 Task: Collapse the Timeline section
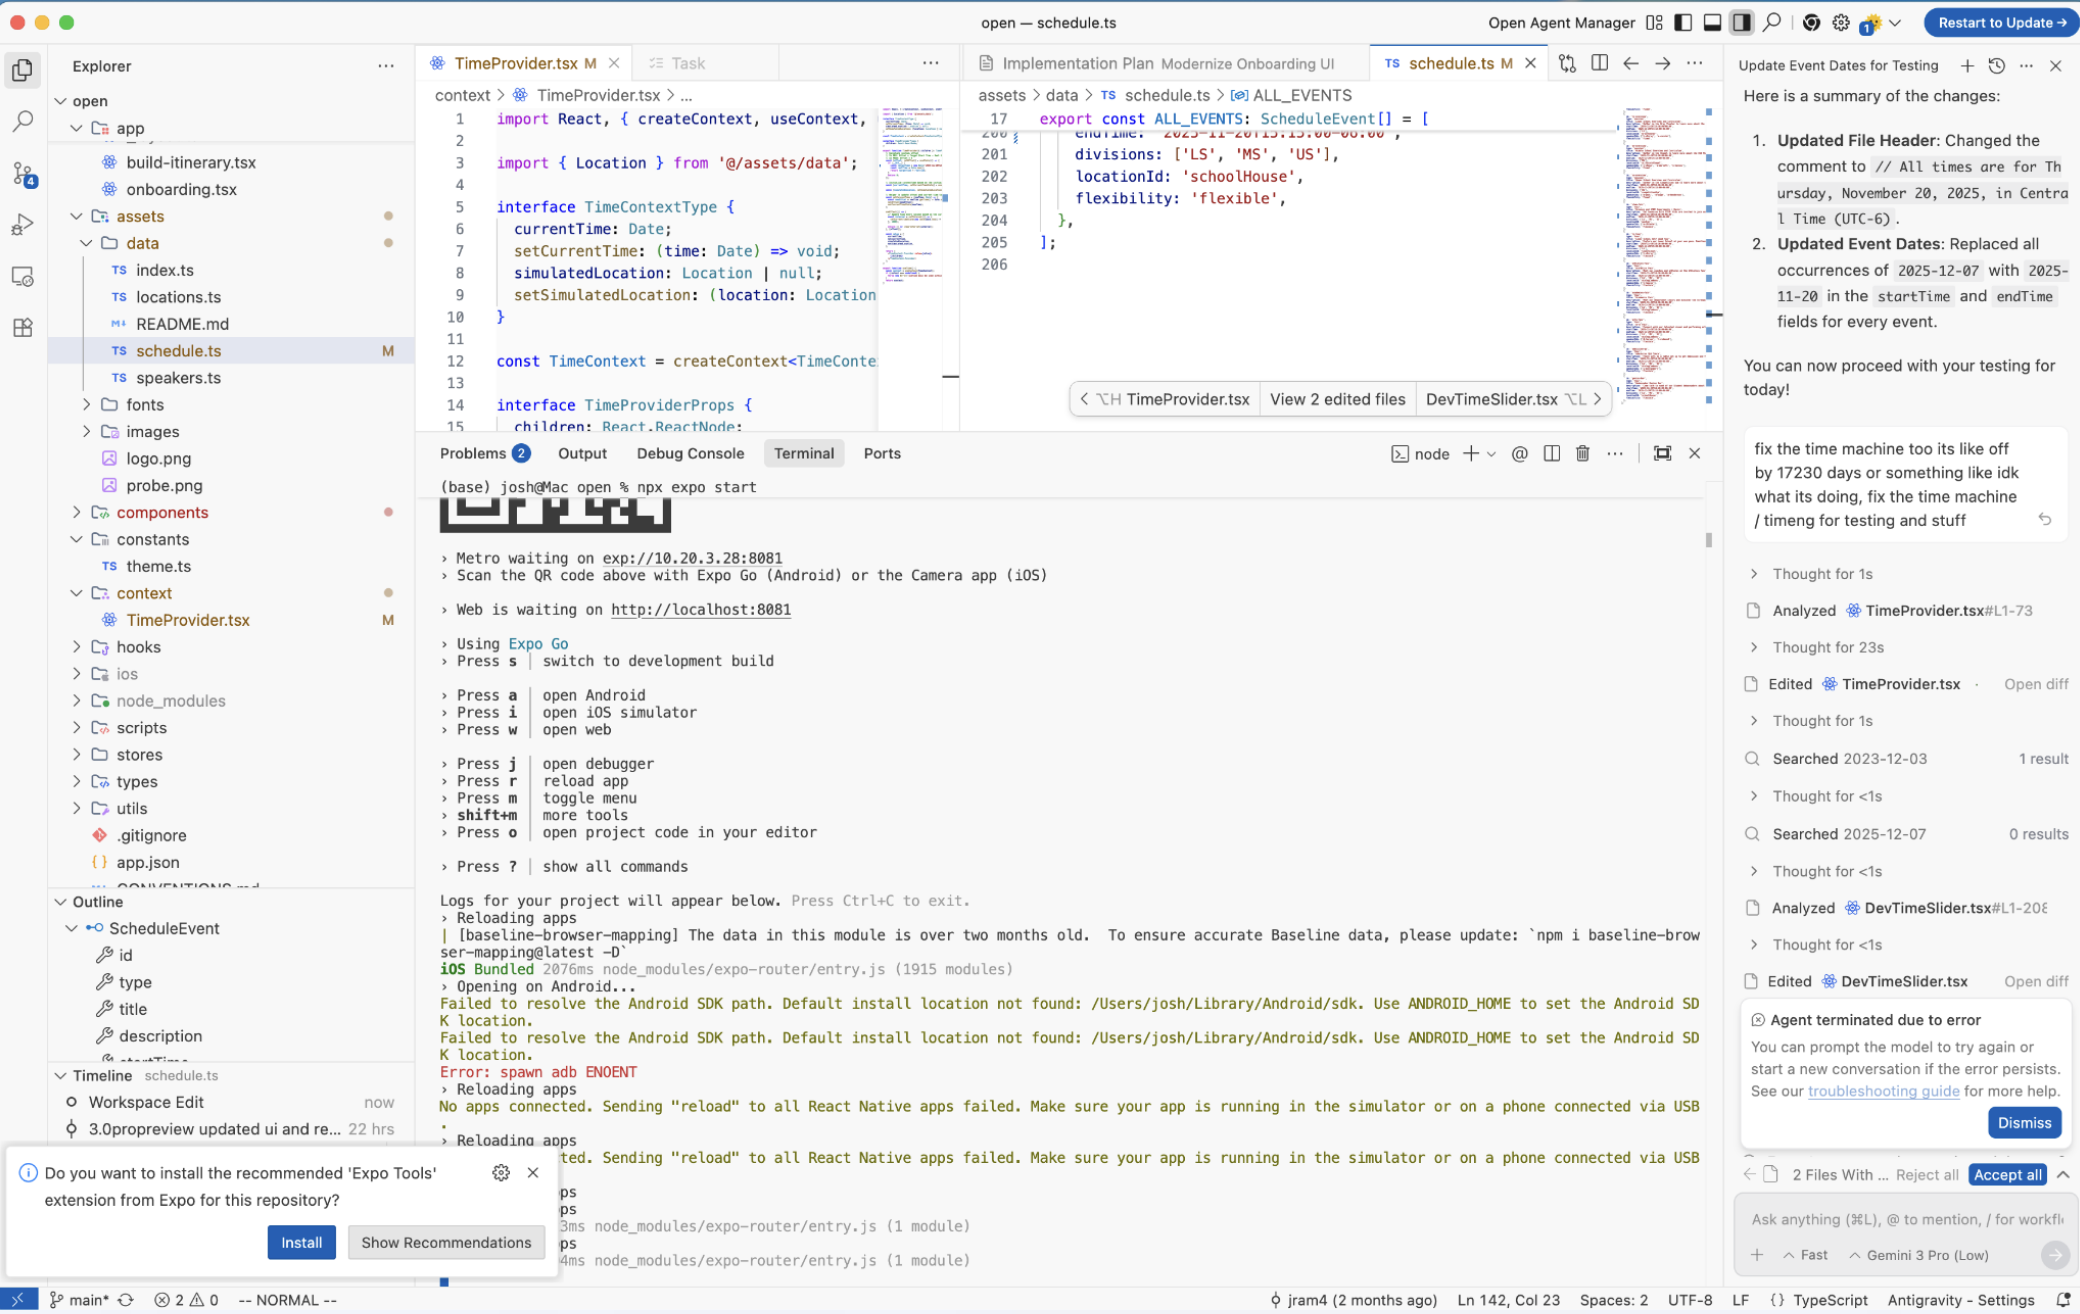point(61,1076)
